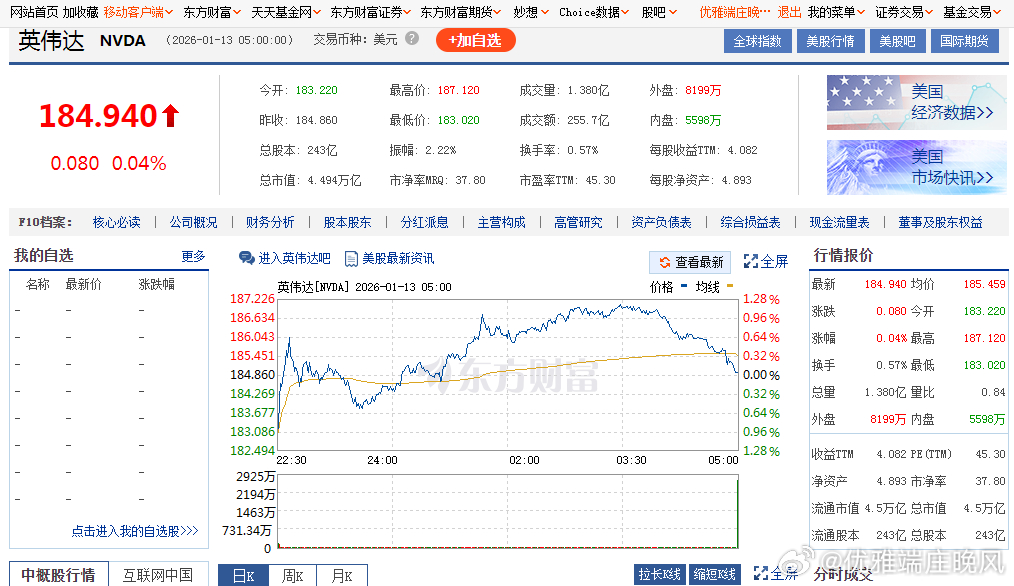The image size is (1014, 586).
Task: Open 核心必读 F10 link
Action: tap(116, 222)
